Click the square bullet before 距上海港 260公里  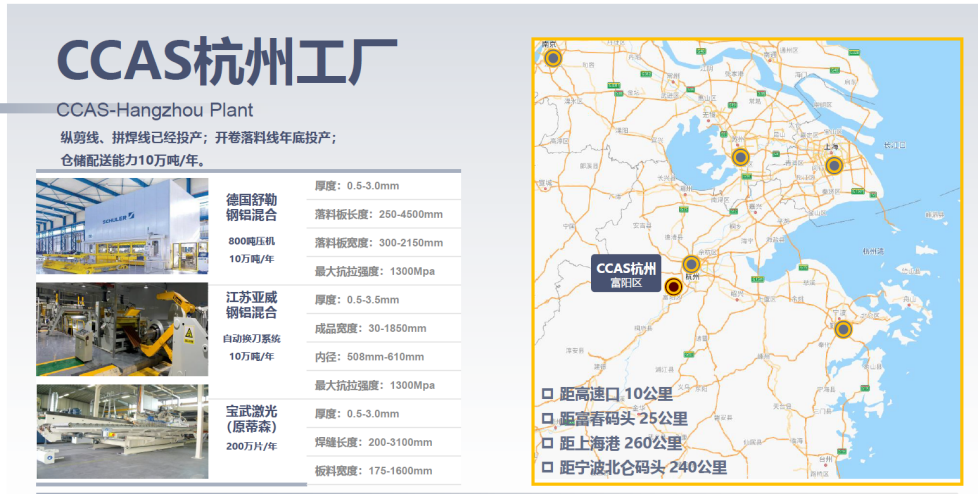[548, 443]
